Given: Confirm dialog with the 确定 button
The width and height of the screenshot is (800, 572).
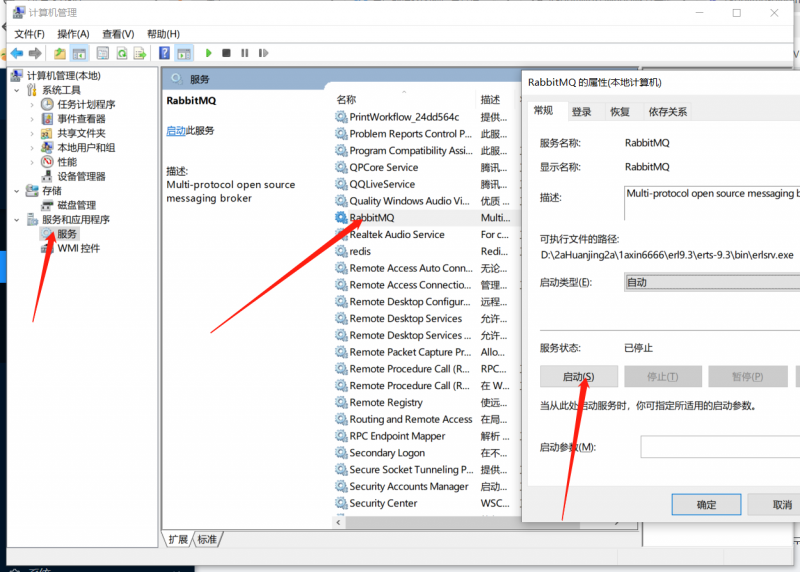Looking at the screenshot, I should [707, 504].
